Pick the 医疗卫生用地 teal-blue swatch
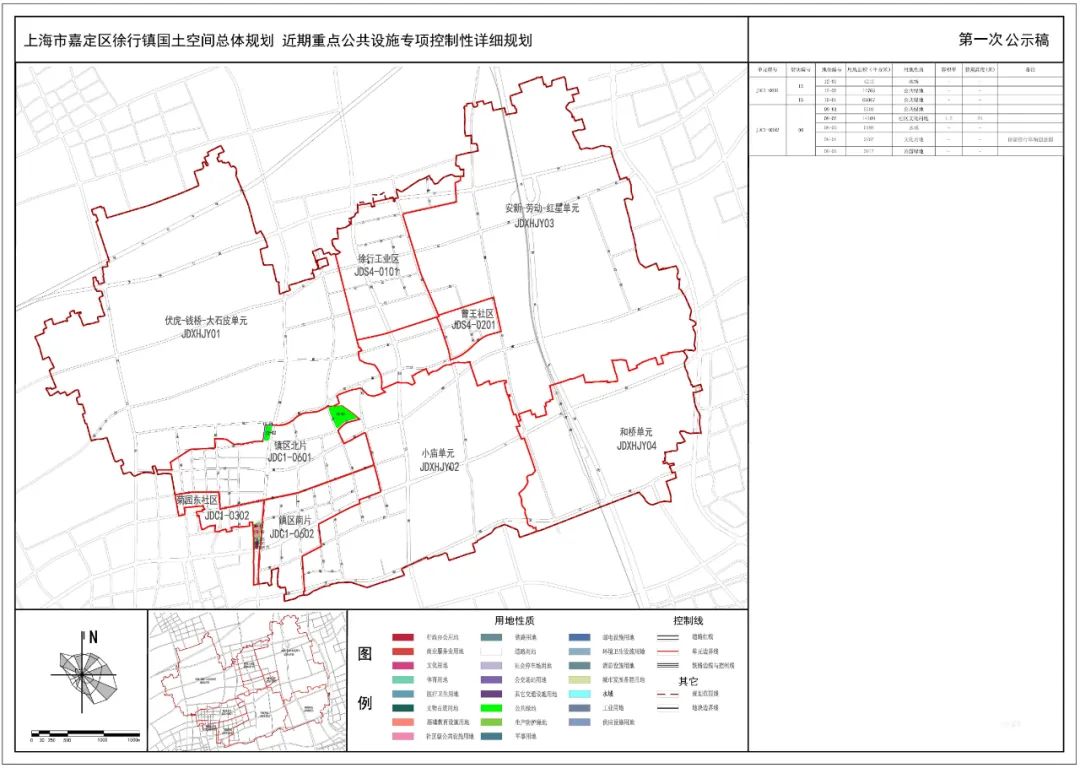This screenshot has width=1080, height=768. 403,694
